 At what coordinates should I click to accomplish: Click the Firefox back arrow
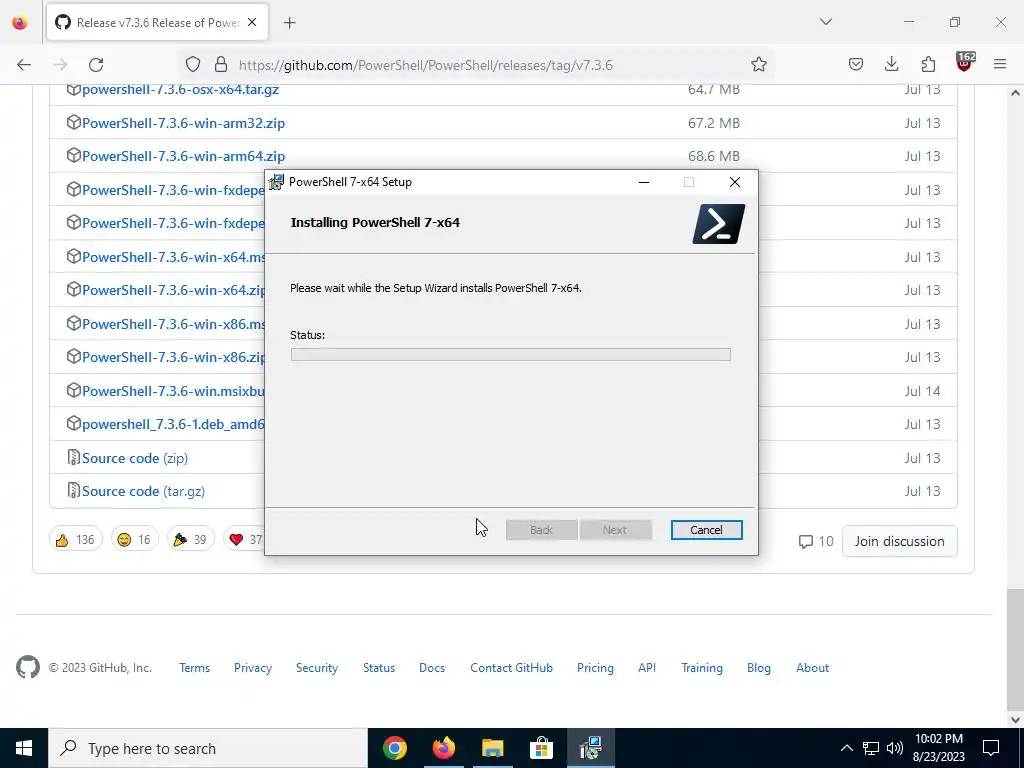coord(24,65)
